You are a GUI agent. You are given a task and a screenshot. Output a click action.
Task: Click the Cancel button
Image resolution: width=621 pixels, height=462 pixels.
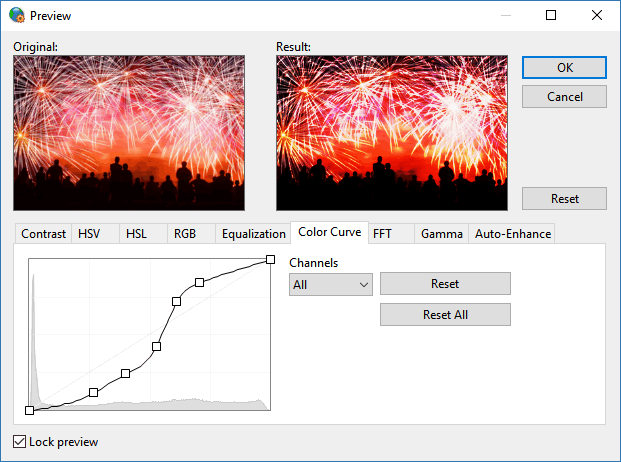pos(564,97)
